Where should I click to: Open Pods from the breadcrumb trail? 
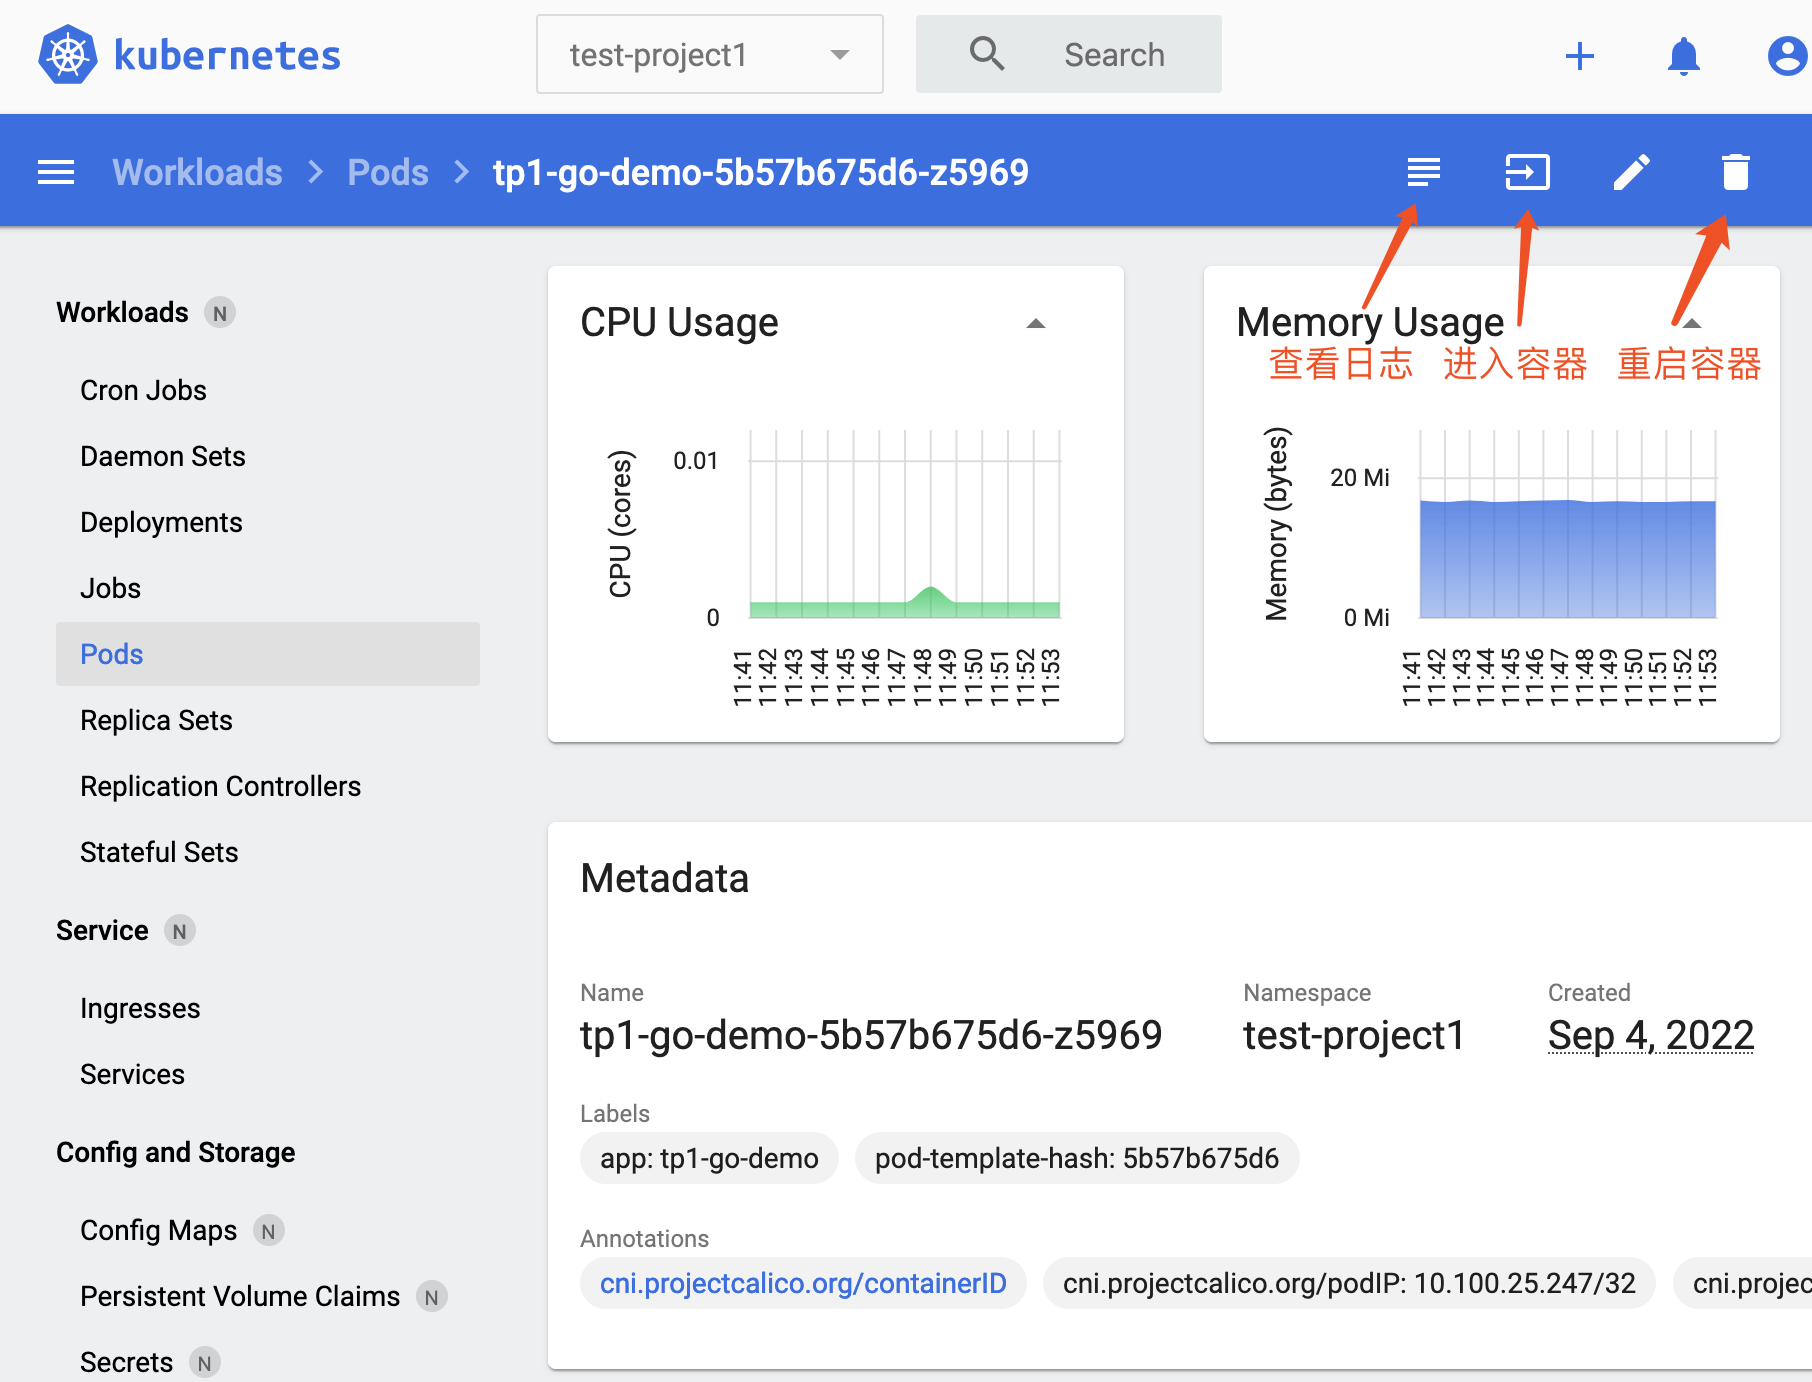pos(388,171)
